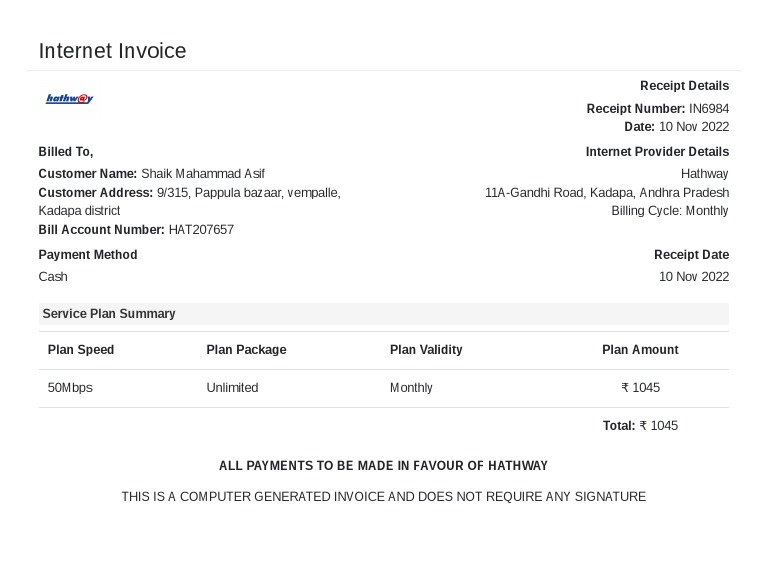Click the Unlimited plan package cell
Viewport: 768px width, 576px height.
(232, 388)
